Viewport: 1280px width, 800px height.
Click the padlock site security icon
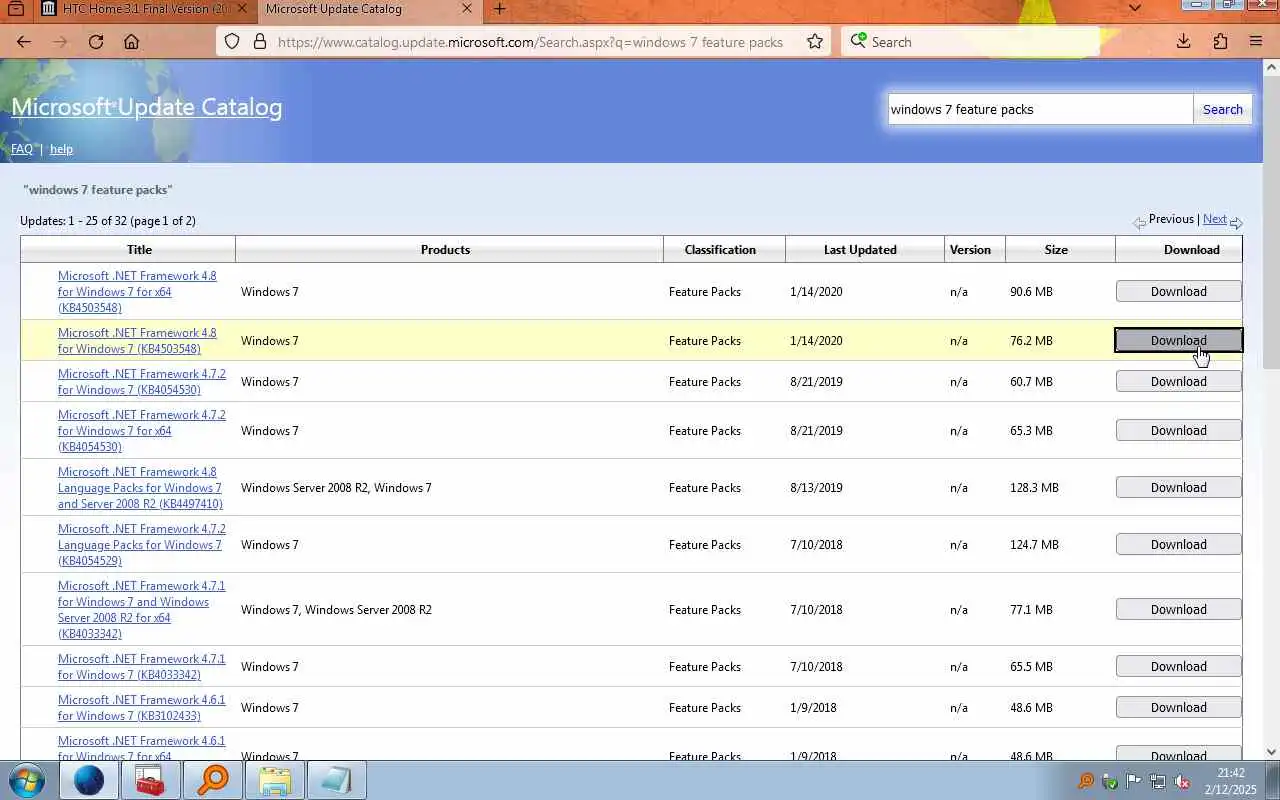[x=260, y=42]
